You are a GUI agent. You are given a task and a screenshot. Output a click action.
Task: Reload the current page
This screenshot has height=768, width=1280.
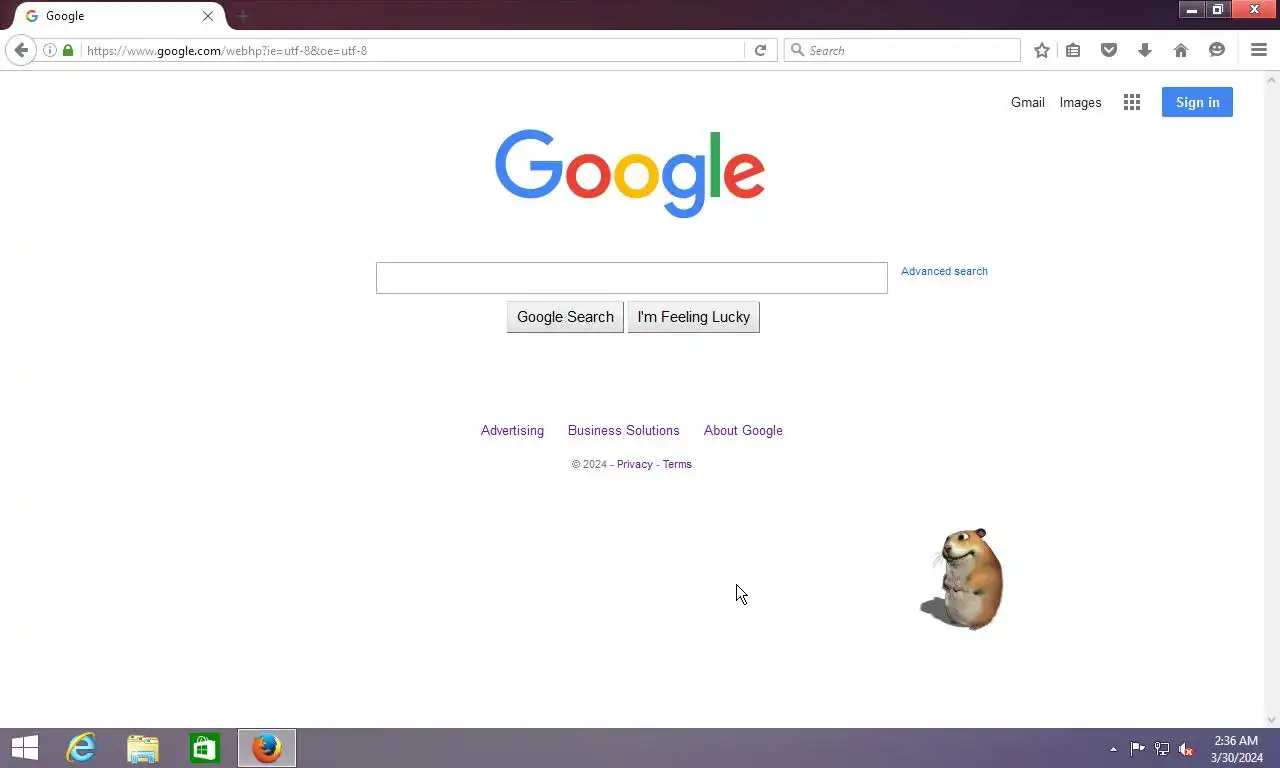point(760,50)
